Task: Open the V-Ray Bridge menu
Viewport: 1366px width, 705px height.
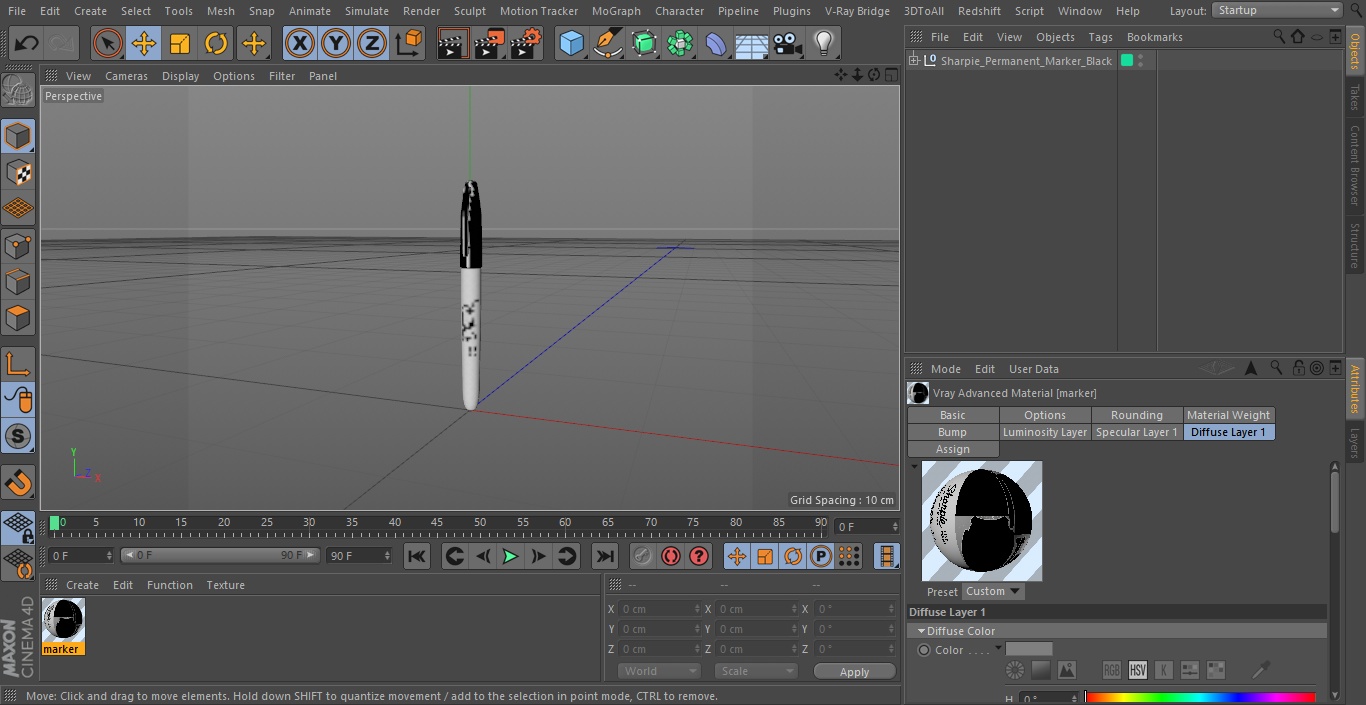Action: pyautogui.click(x=857, y=11)
